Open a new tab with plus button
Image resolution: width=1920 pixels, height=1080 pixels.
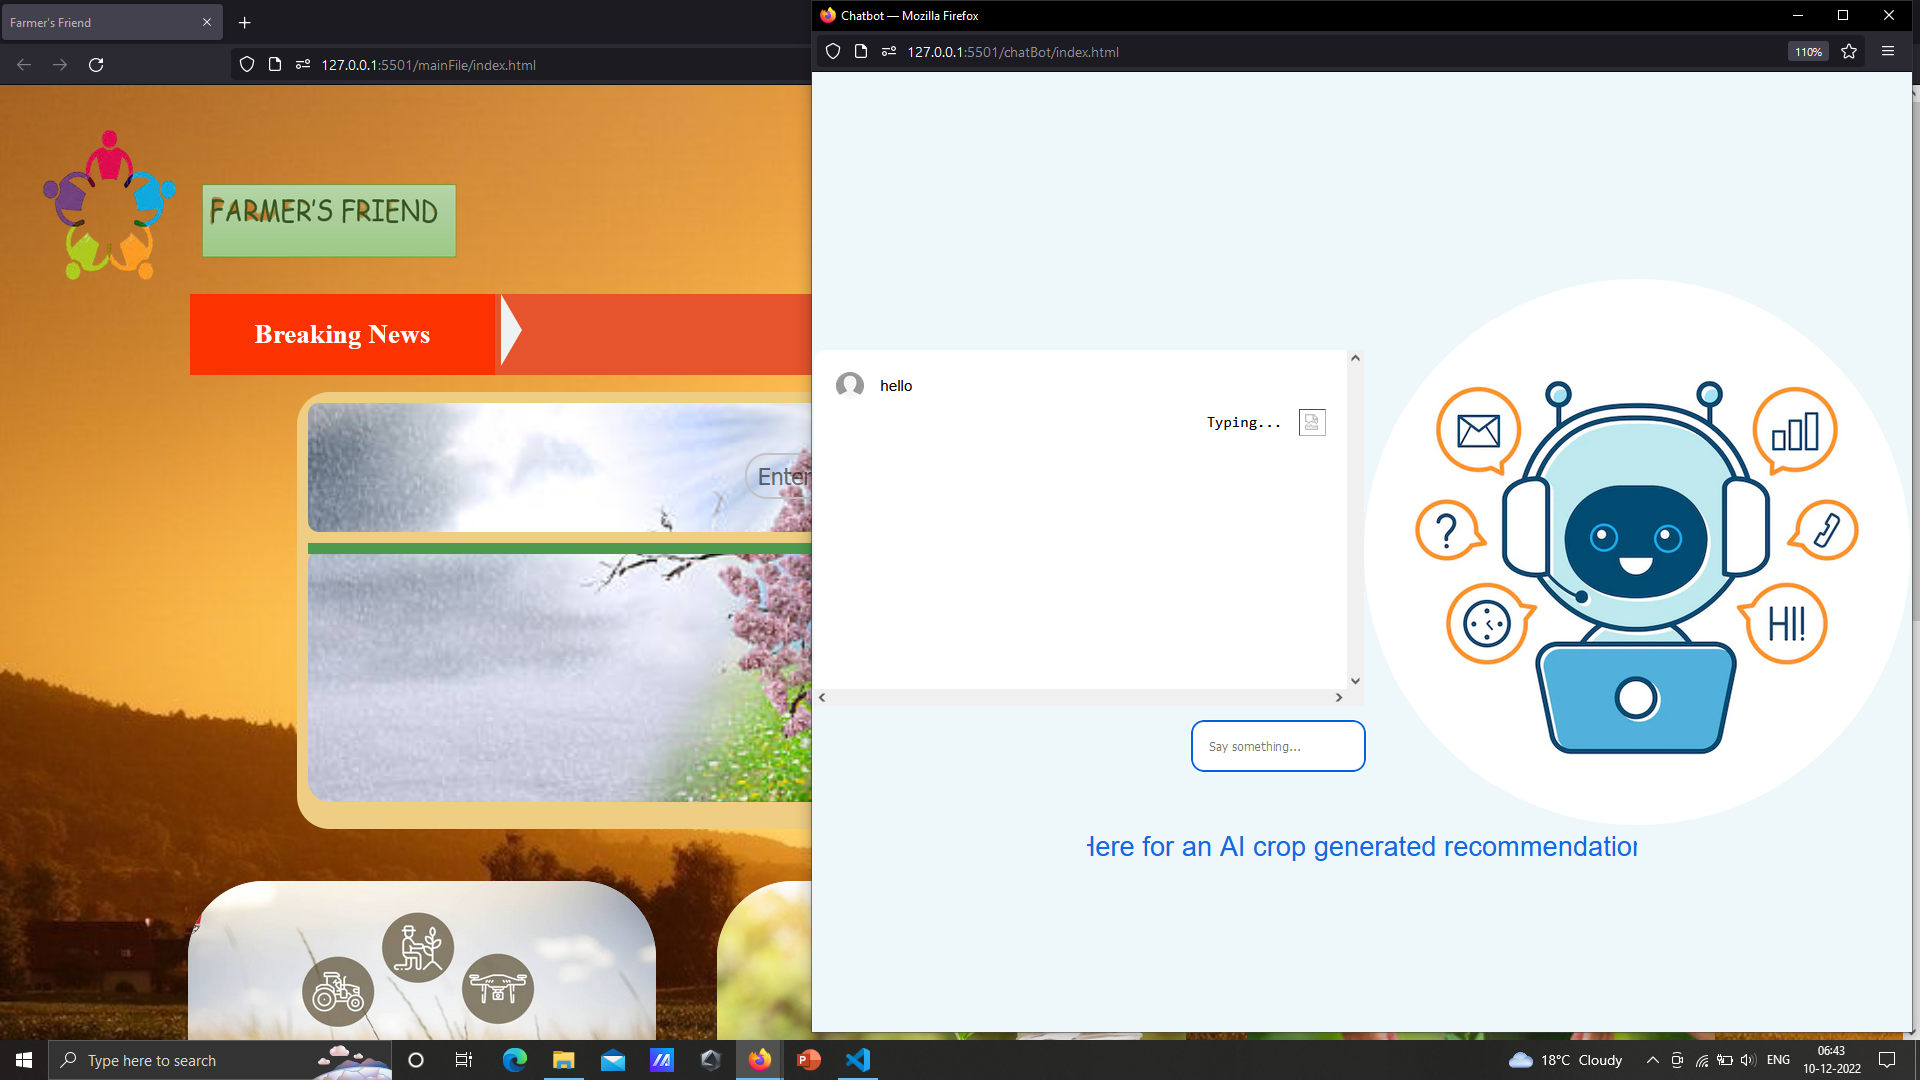tap(244, 22)
